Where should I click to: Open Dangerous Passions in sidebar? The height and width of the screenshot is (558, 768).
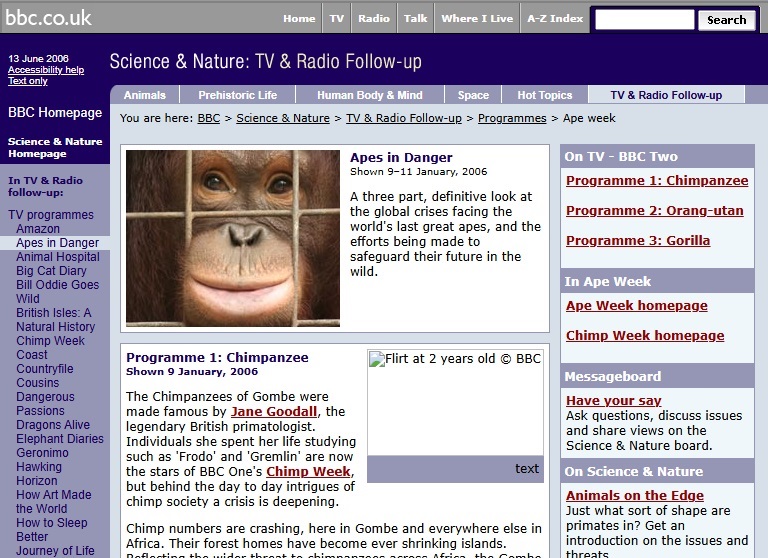click(45, 404)
